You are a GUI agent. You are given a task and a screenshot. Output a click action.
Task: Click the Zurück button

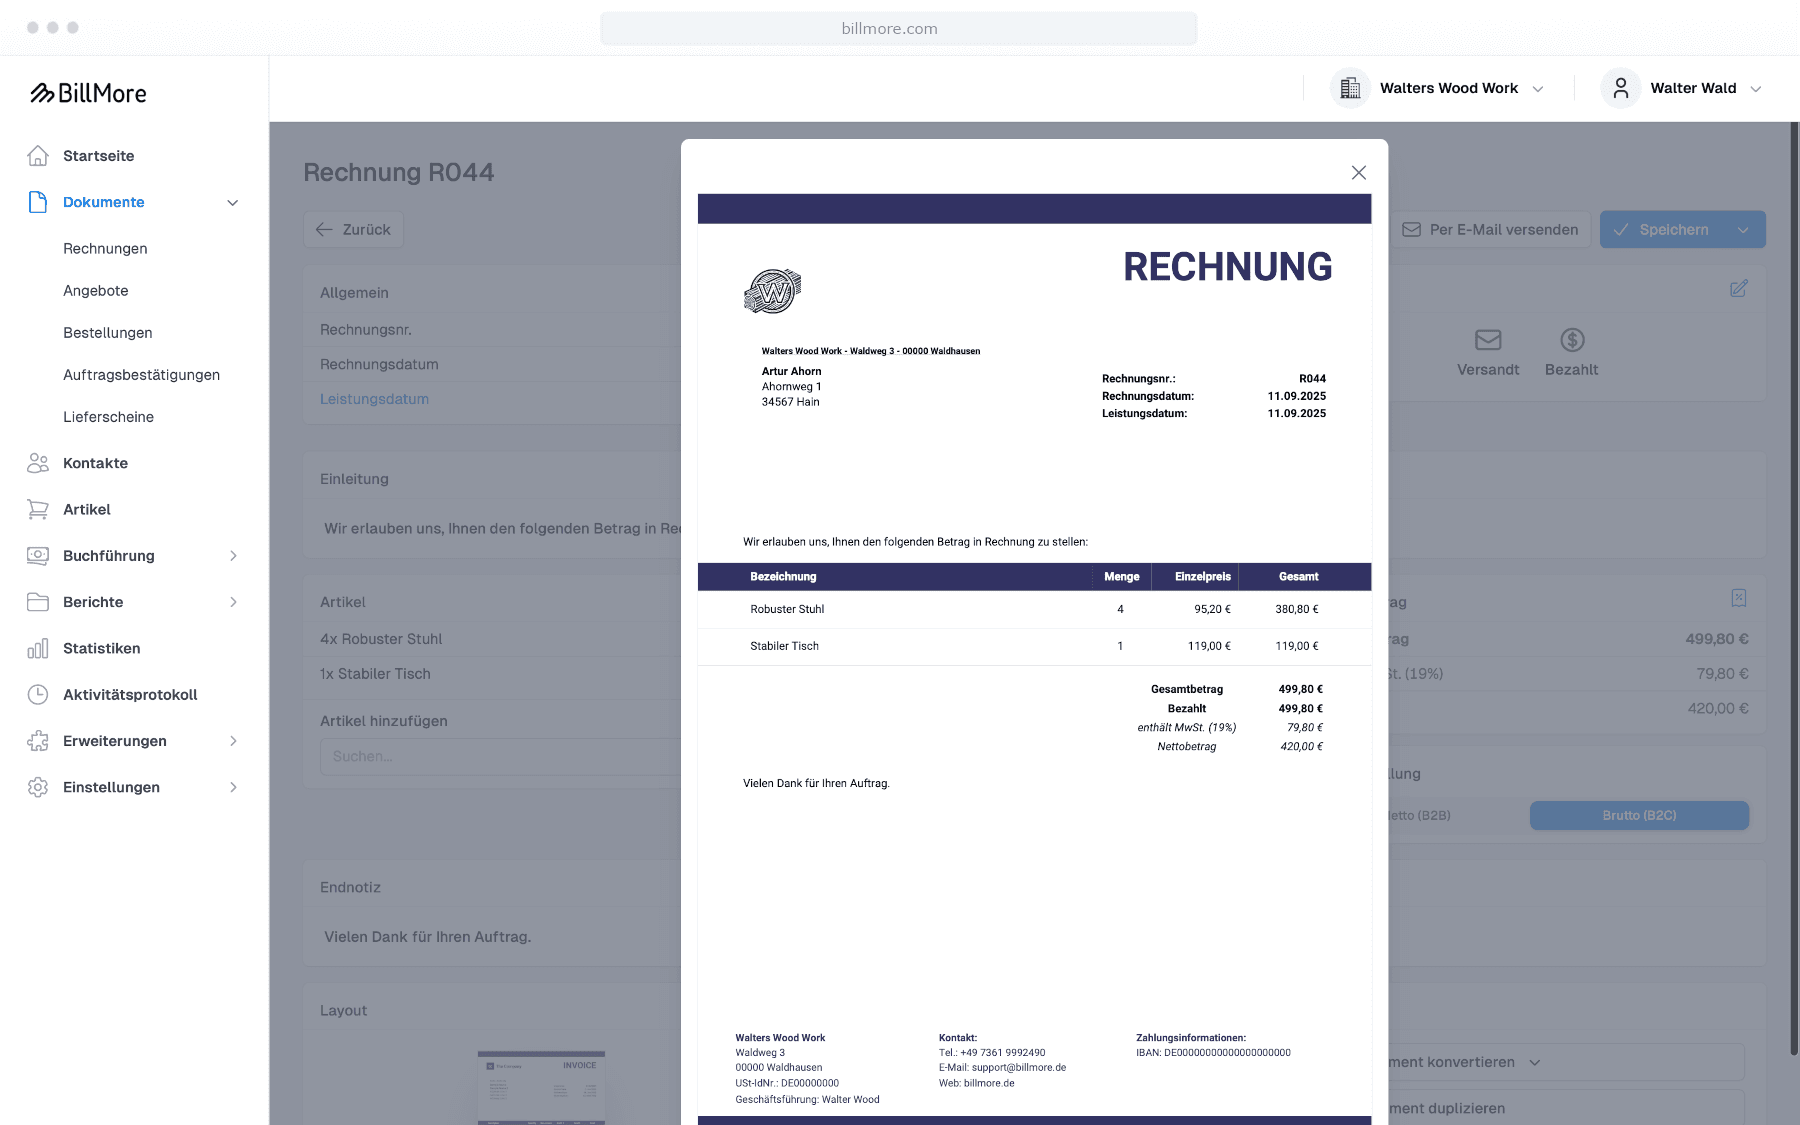click(x=352, y=229)
